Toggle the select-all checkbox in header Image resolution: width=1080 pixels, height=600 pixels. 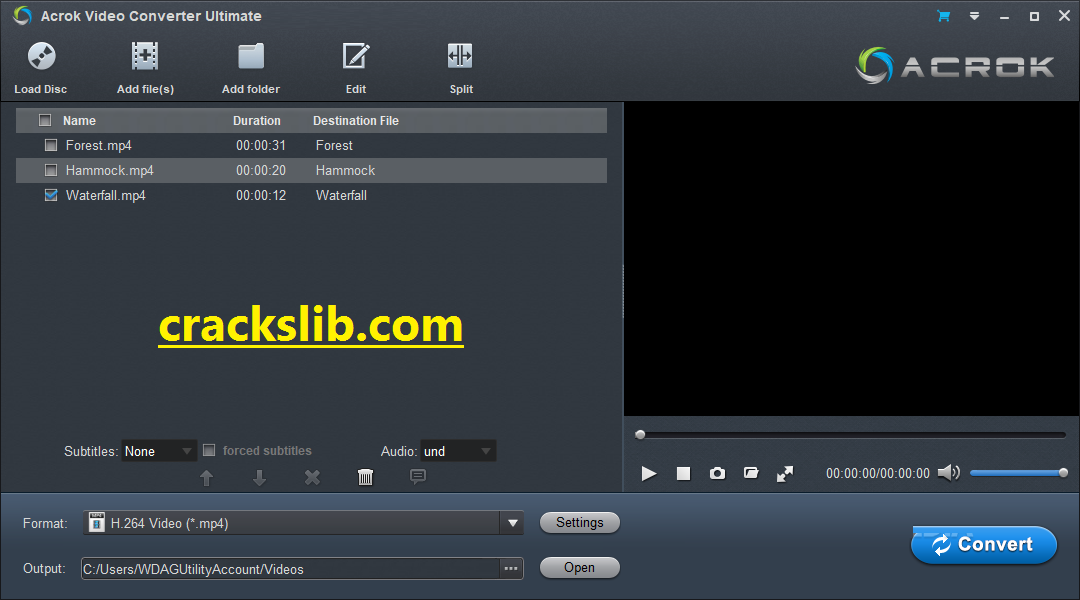pyautogui.click(x=45, y=121)
